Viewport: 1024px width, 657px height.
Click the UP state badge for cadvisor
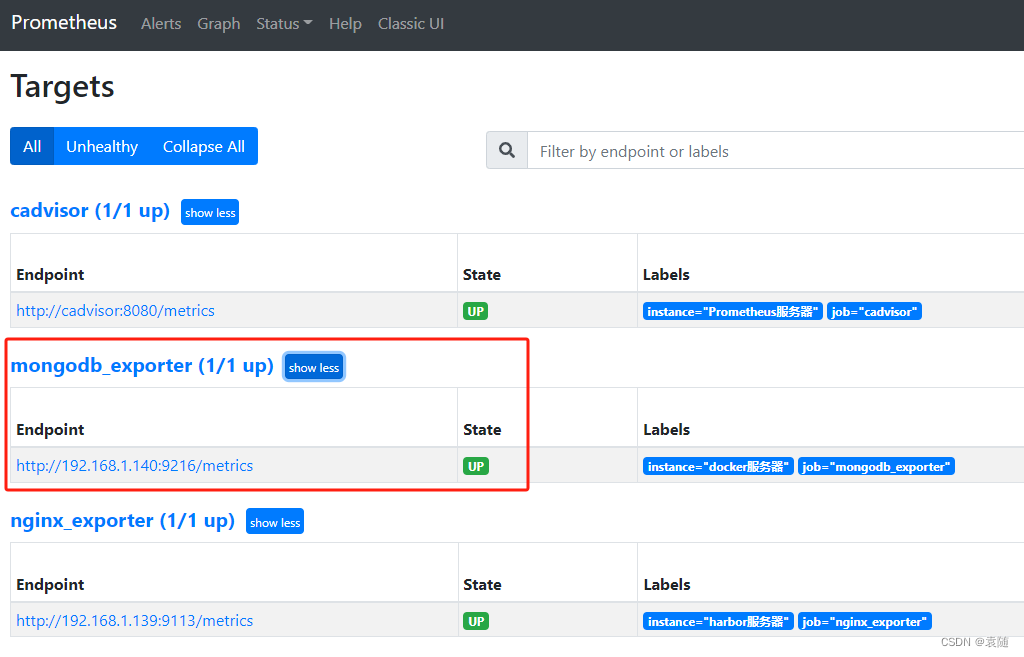pyautogui.click(x=475, y=310)
